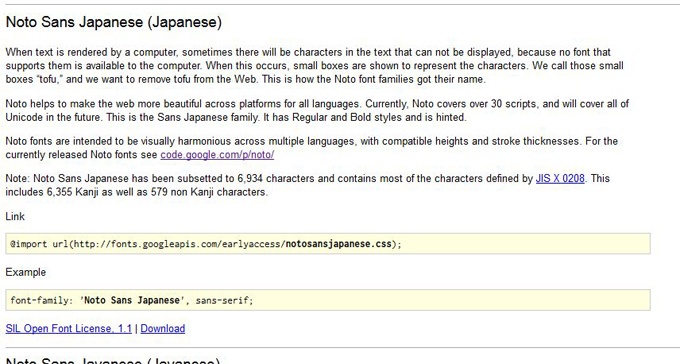Click the 'Example' label above the font-family code

click(x=26, y=272)
